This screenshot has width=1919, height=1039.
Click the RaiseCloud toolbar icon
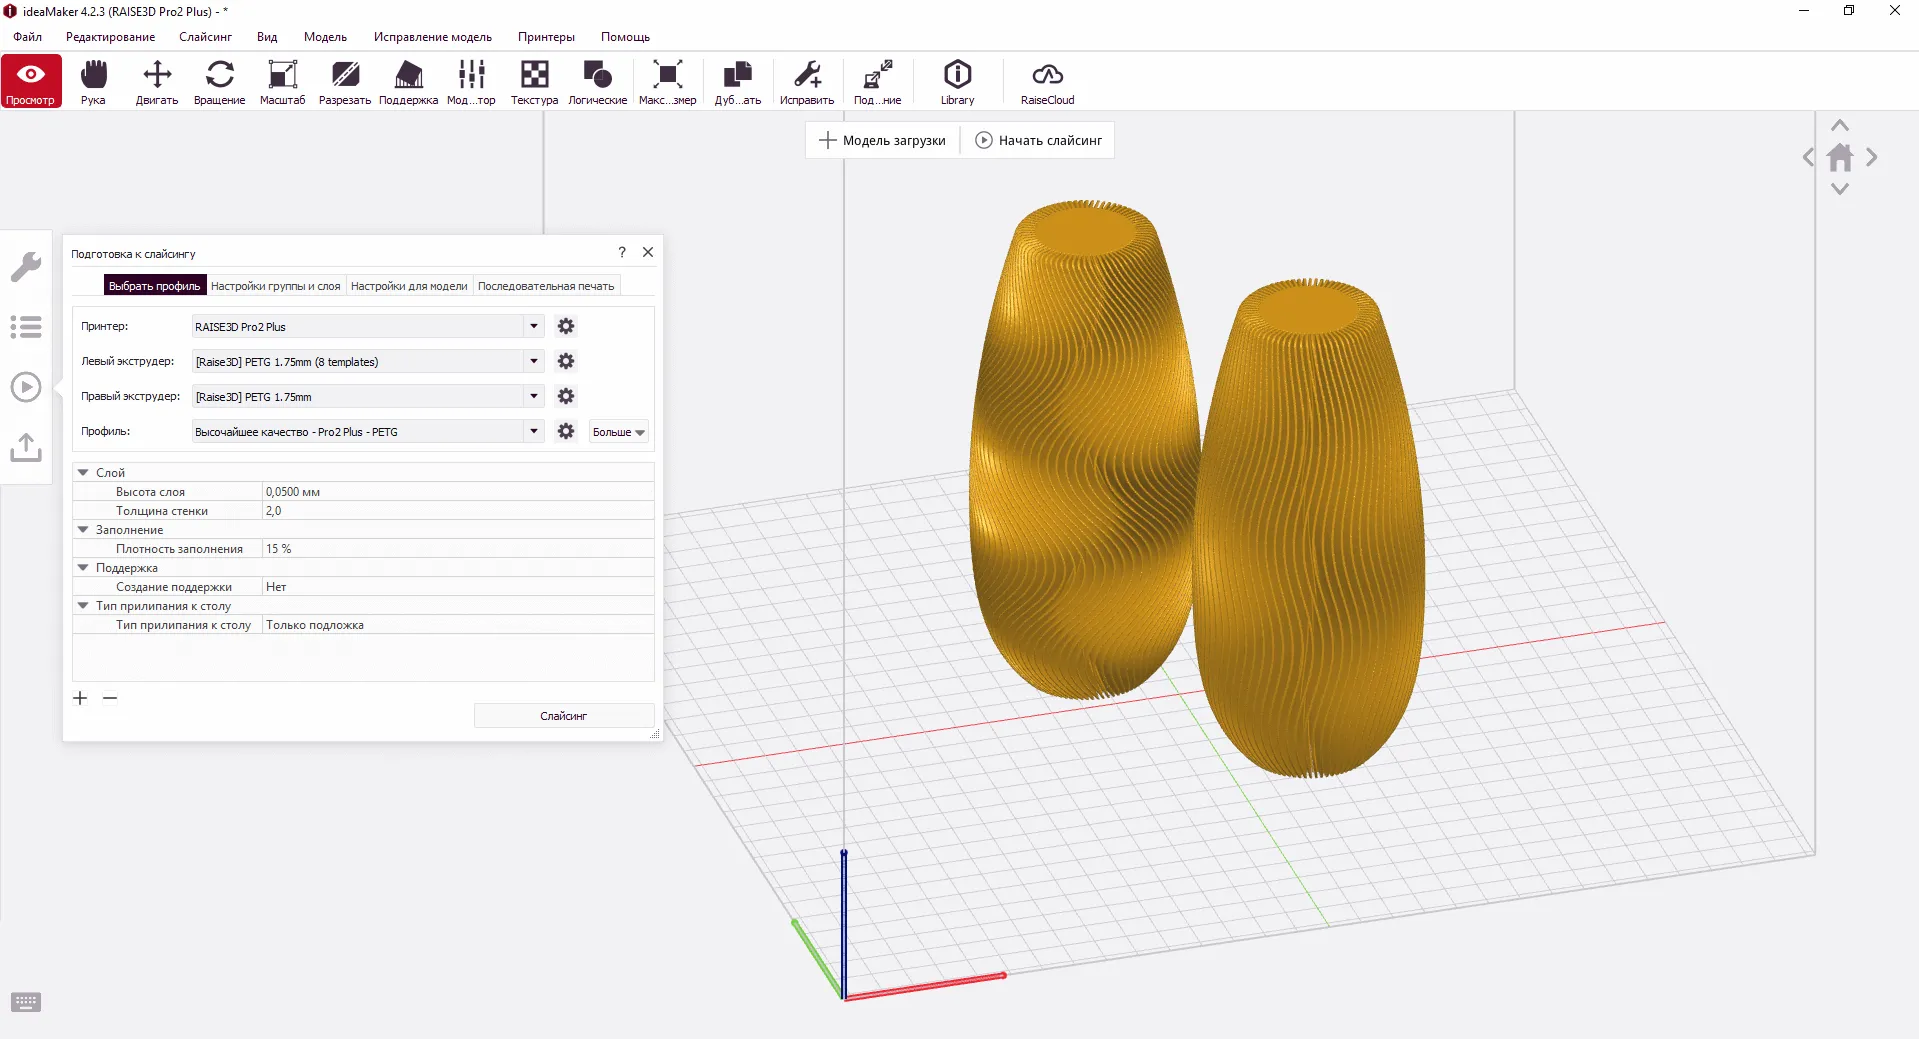pyautogui.click(x=1047, y=81)
